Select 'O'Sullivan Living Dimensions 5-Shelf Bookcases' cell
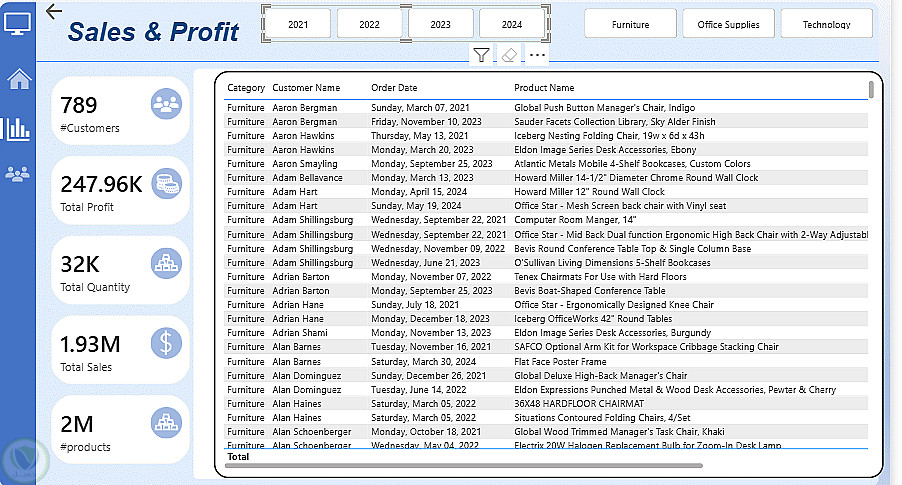The height and width of the screenshot is (485, 902). click(612, 263)
